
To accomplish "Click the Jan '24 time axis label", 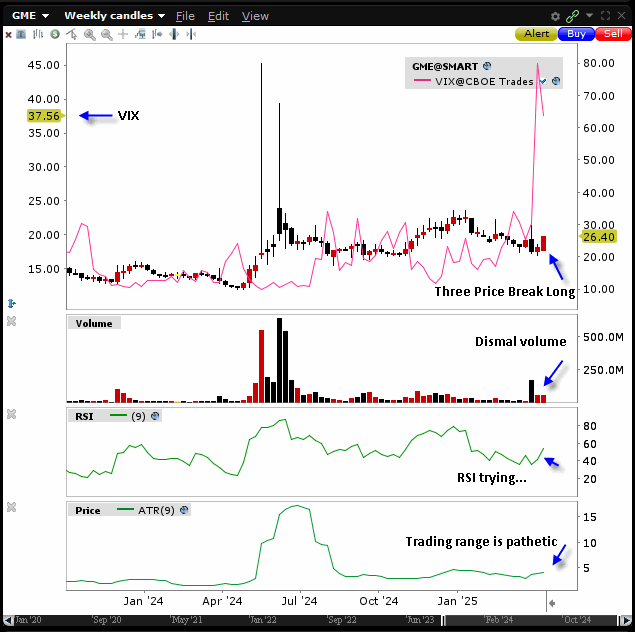I will 143,601.
